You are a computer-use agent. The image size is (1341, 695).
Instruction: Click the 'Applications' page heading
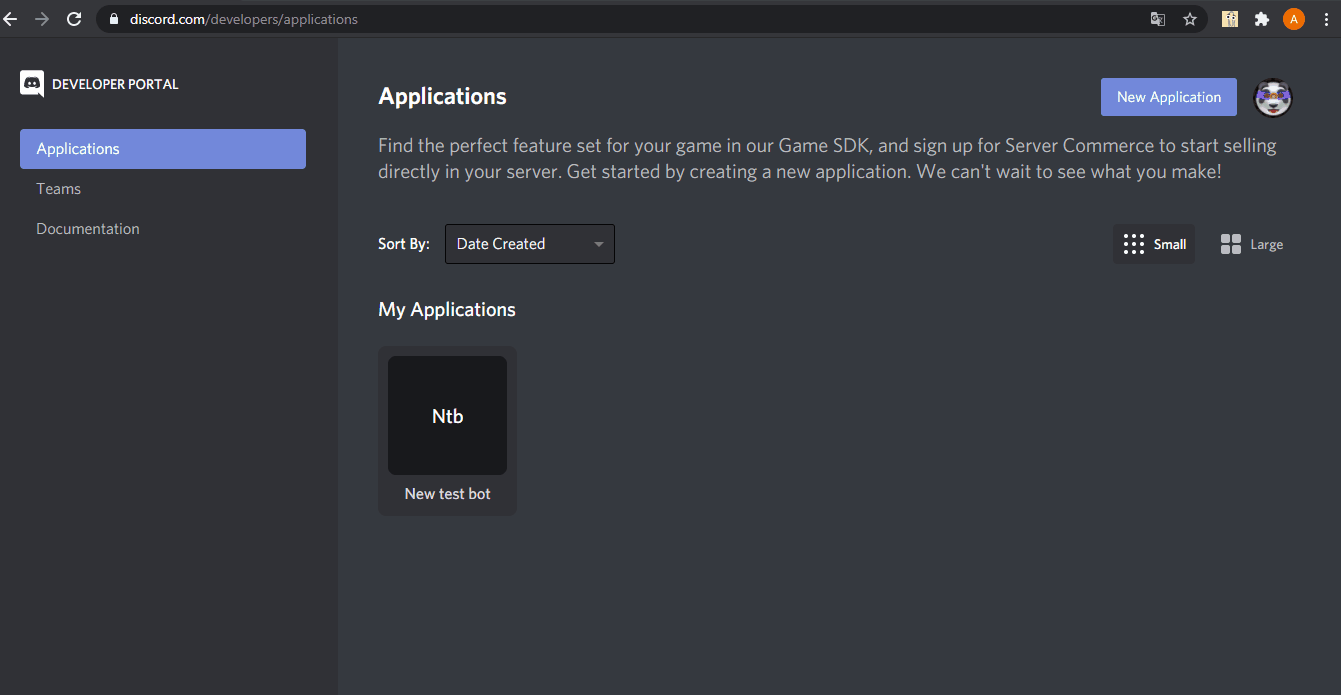click(442, 97)
